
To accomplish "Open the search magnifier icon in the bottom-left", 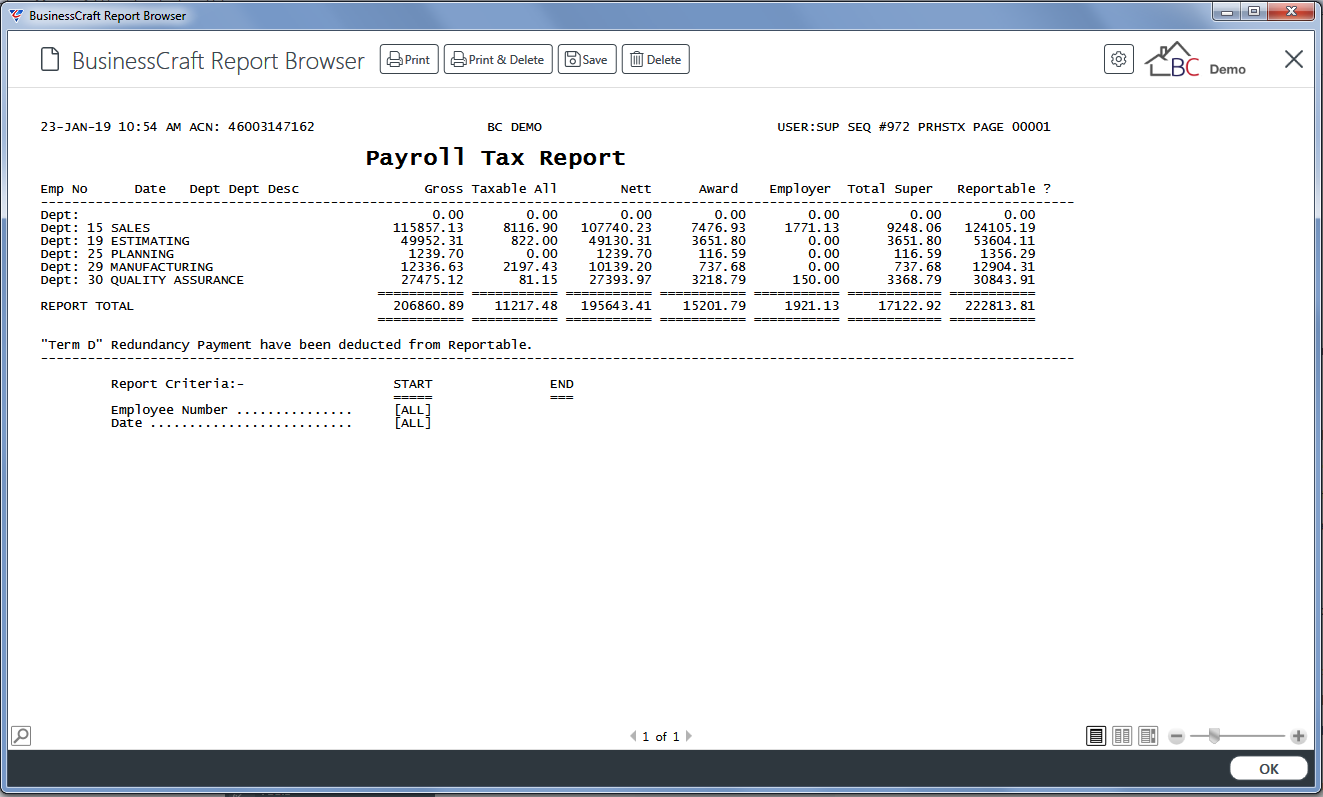I will [x=21, y=736].
